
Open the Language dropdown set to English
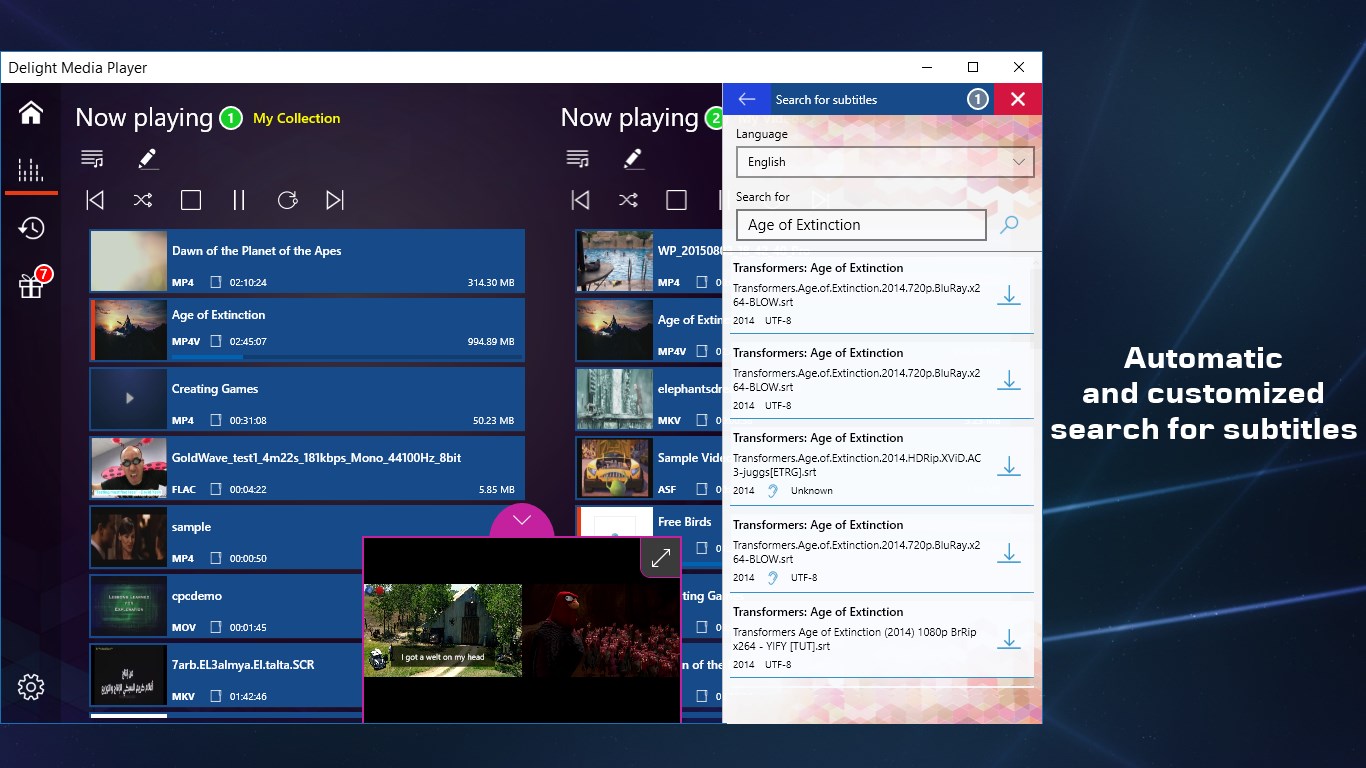pos(884,162)
